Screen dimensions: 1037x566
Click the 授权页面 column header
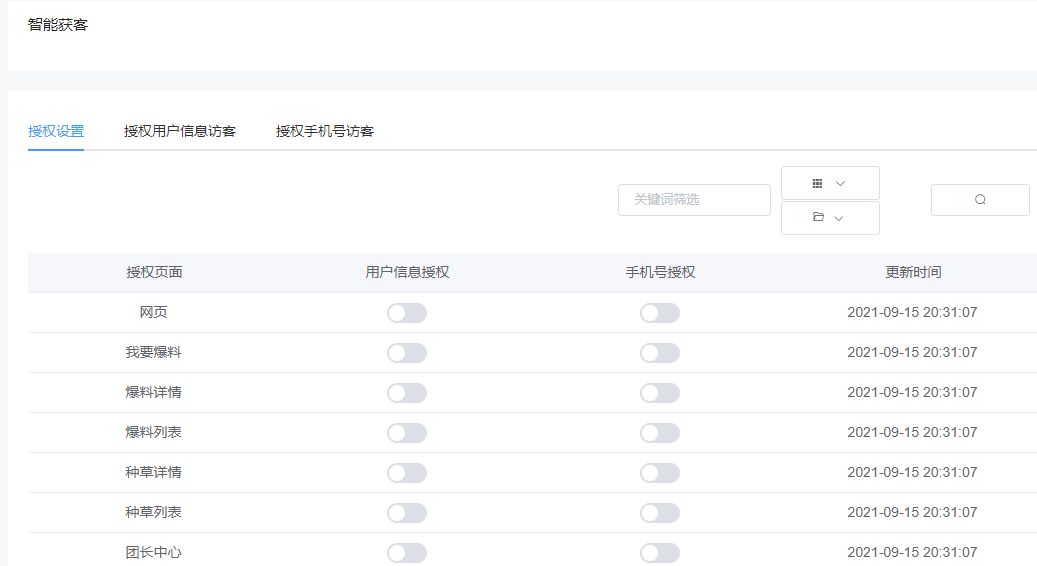[154, 272]
